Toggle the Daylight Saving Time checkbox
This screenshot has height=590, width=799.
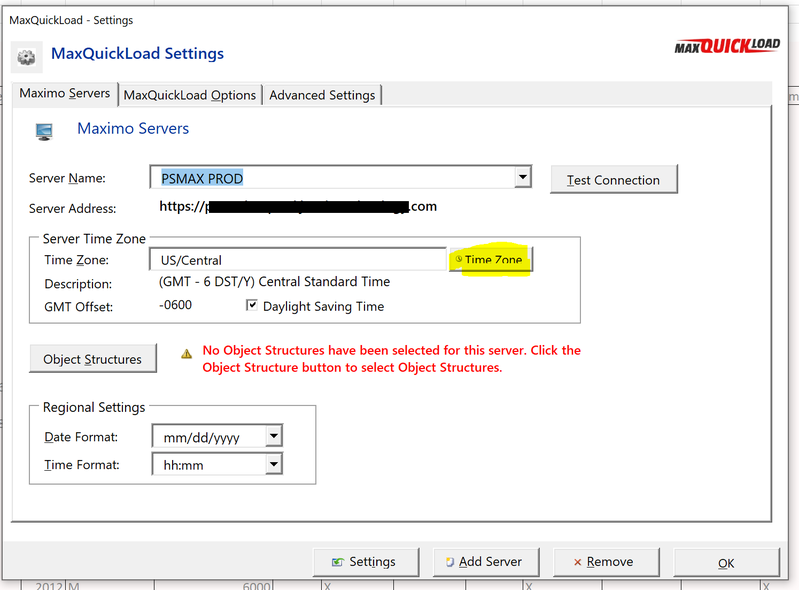pyautogui.click(x=252, y=305)
